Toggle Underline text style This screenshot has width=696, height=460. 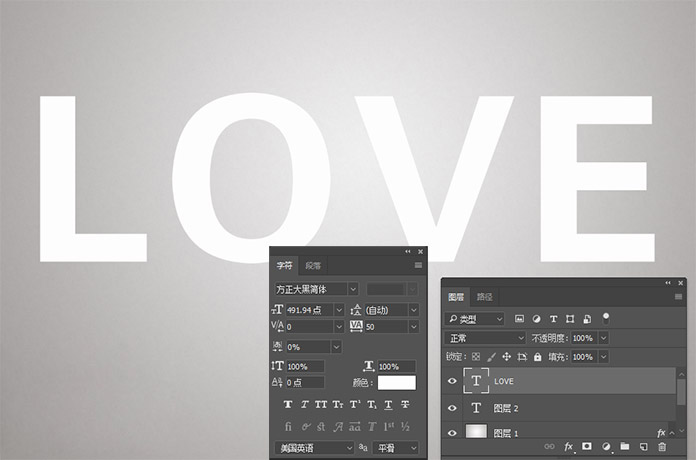[388, 404]
